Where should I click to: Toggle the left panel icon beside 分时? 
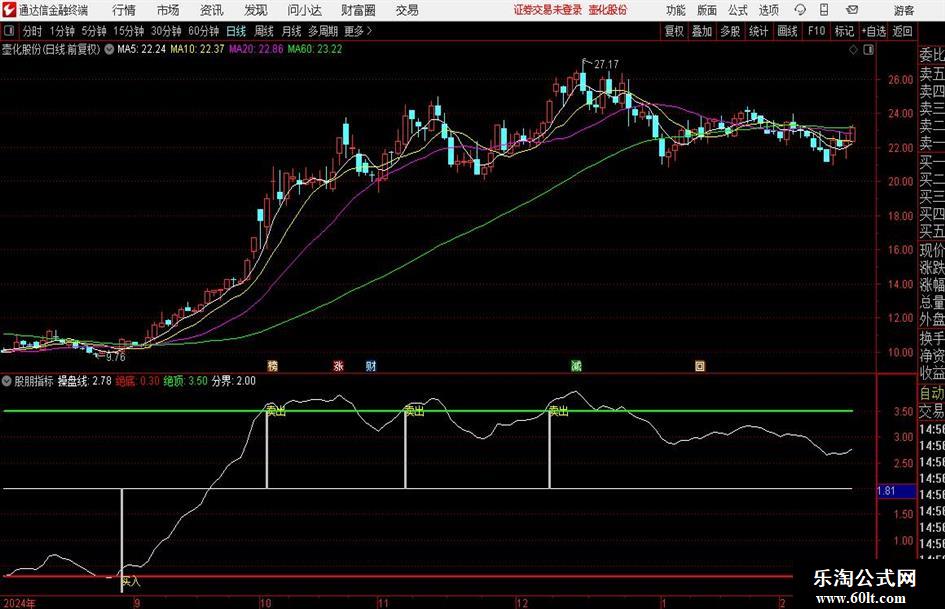coord(9,31)
